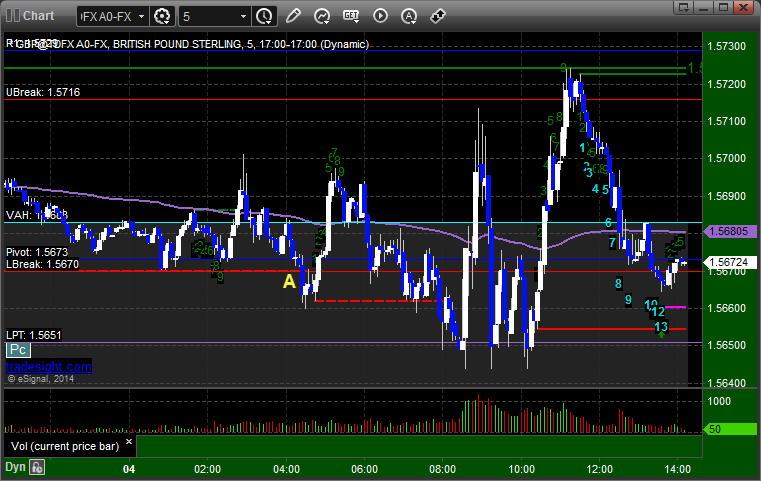This screenshot has width=761, height=481.
Task: Click the circled A alerts icon
Action: pos(409,16)
